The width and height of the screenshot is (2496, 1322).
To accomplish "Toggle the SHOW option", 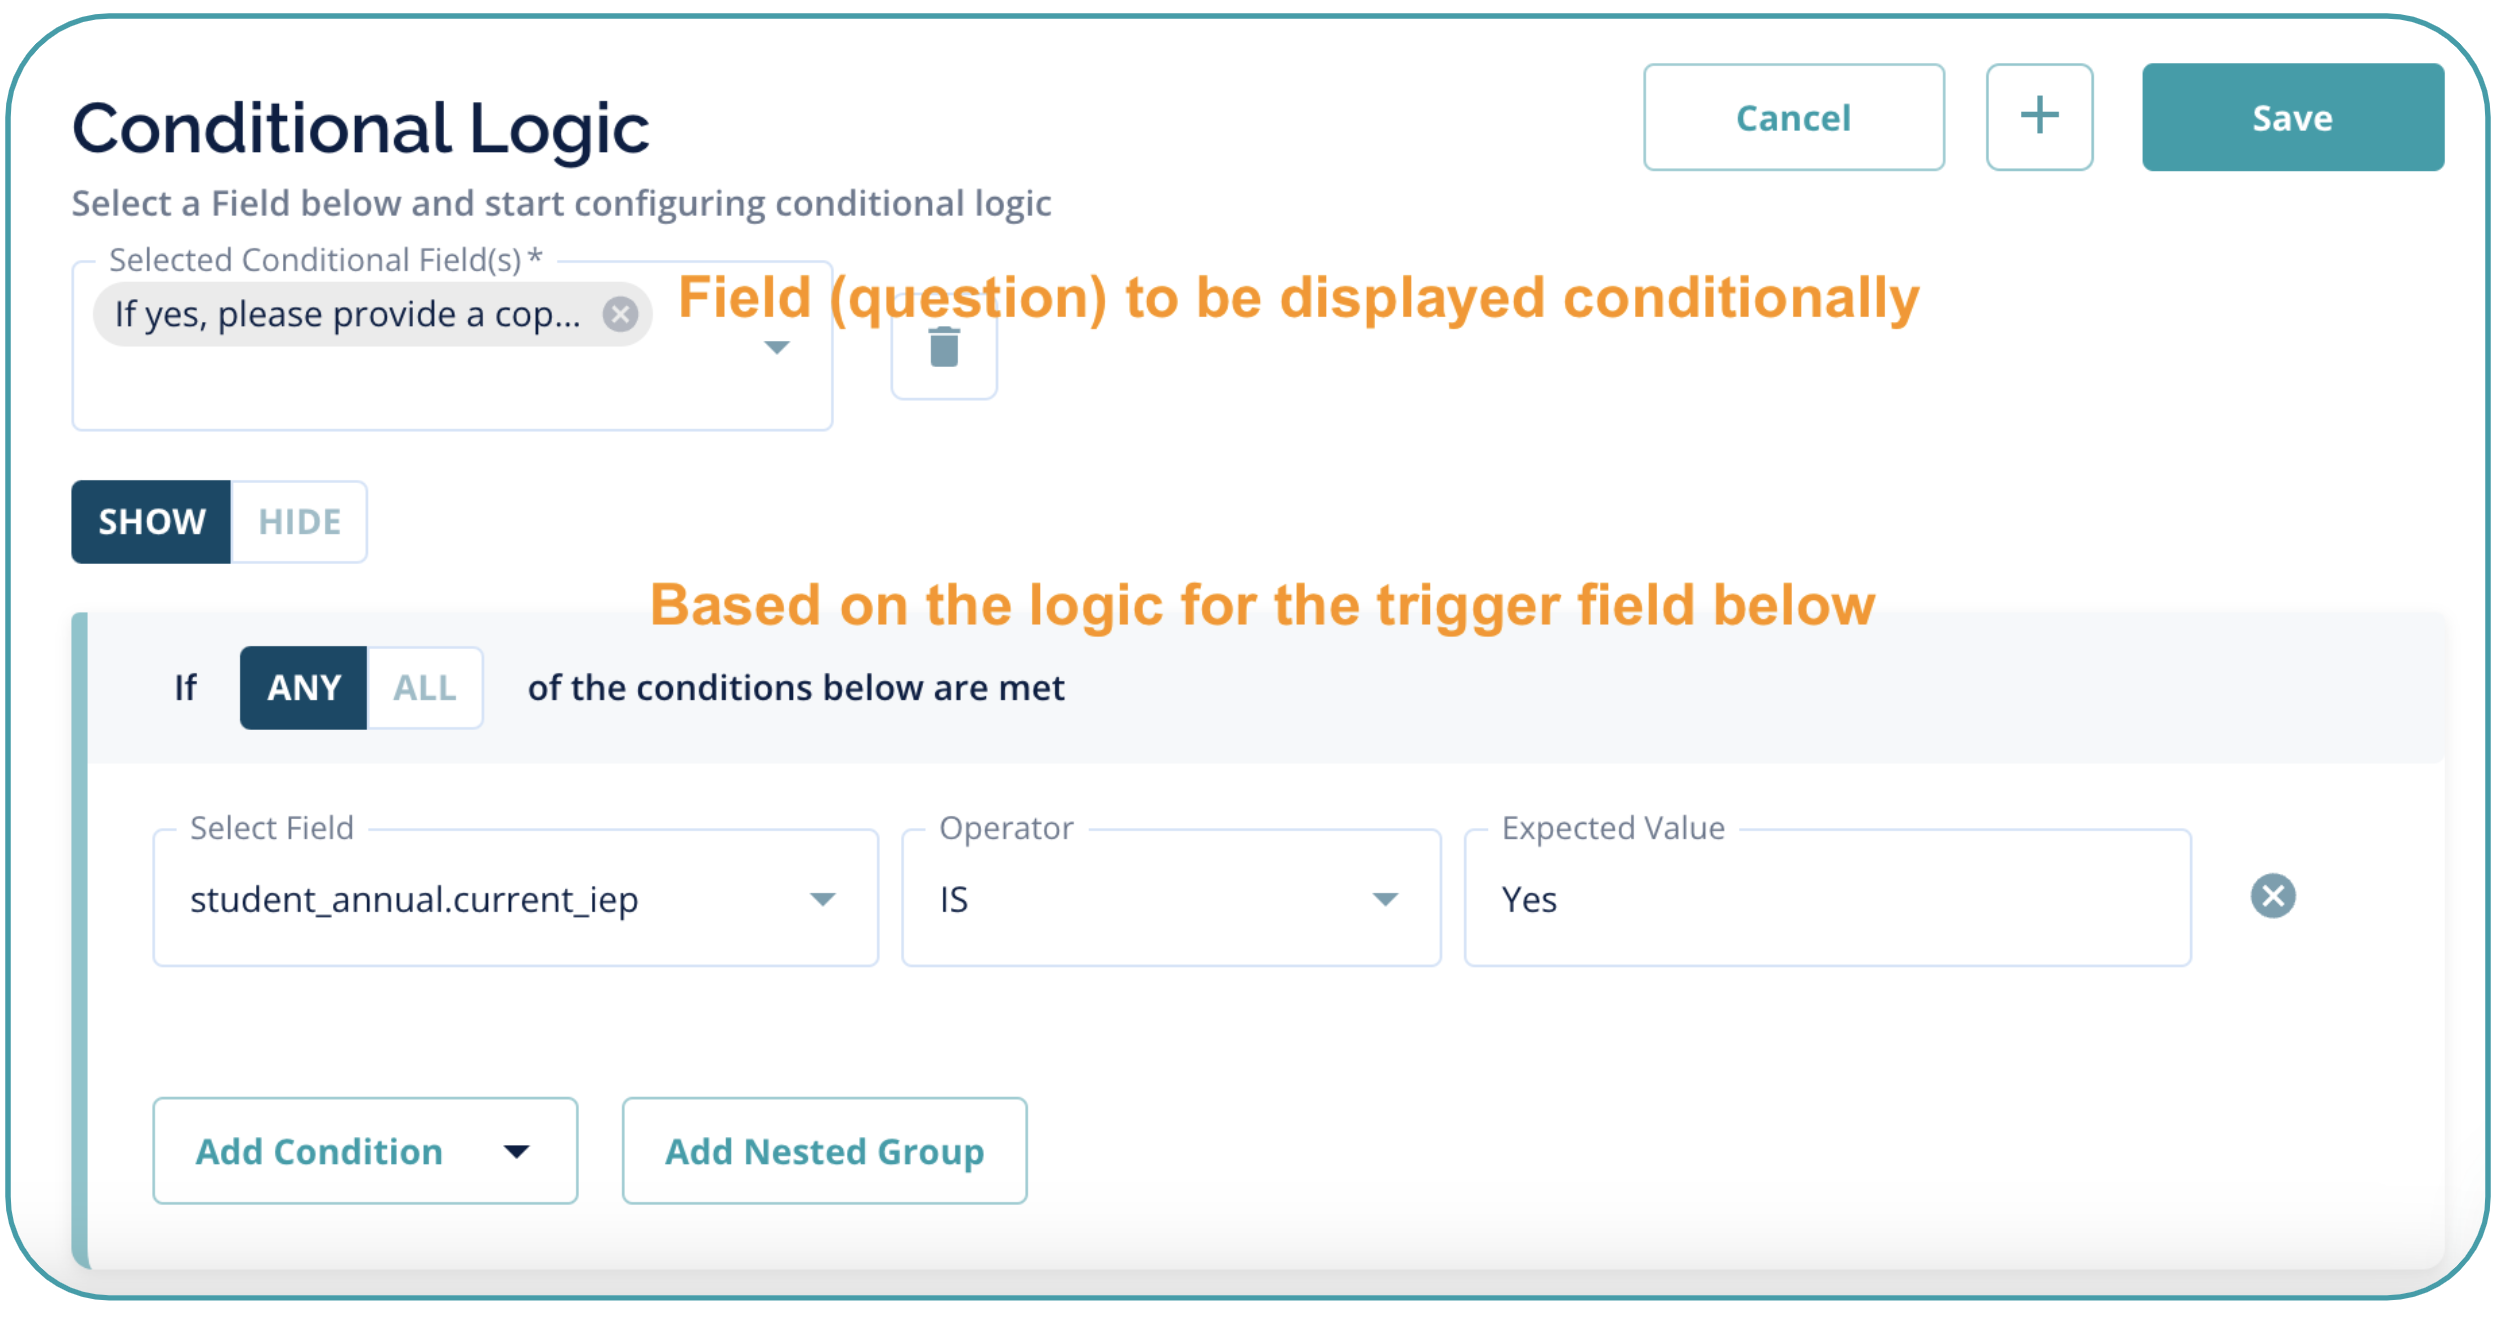I will coord(151,522).
